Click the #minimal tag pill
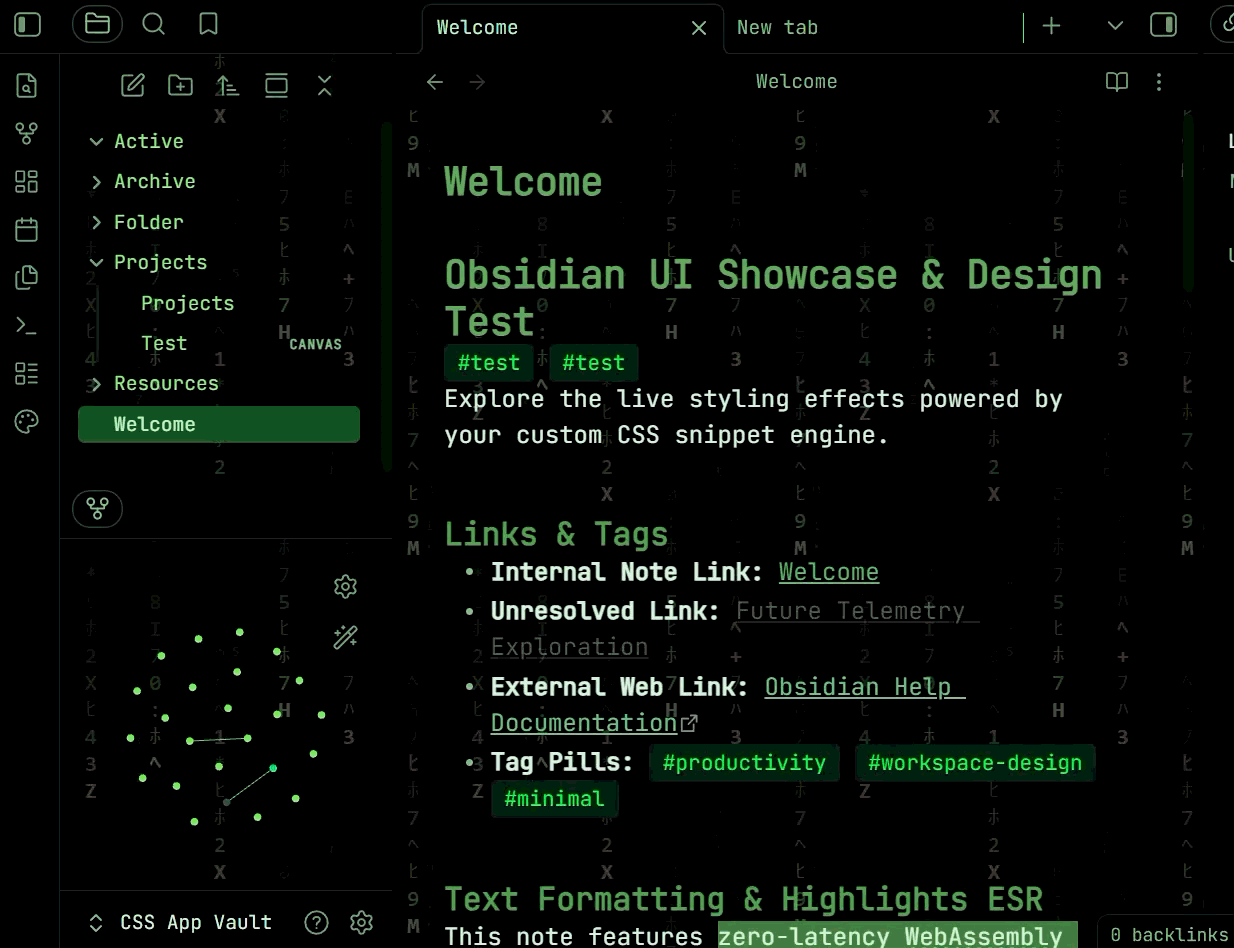Image resolution: width=1234 pixels, height=948 pixels. 554,799
